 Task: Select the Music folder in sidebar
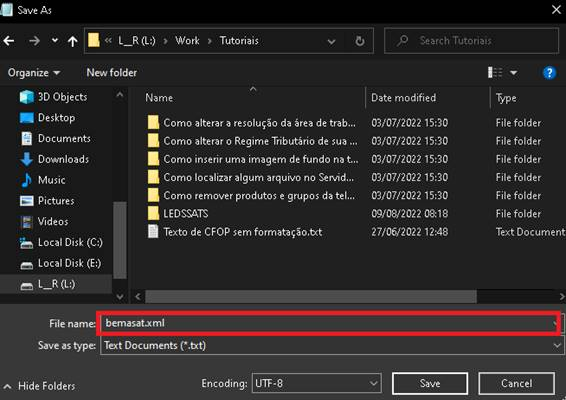(43, 180)
